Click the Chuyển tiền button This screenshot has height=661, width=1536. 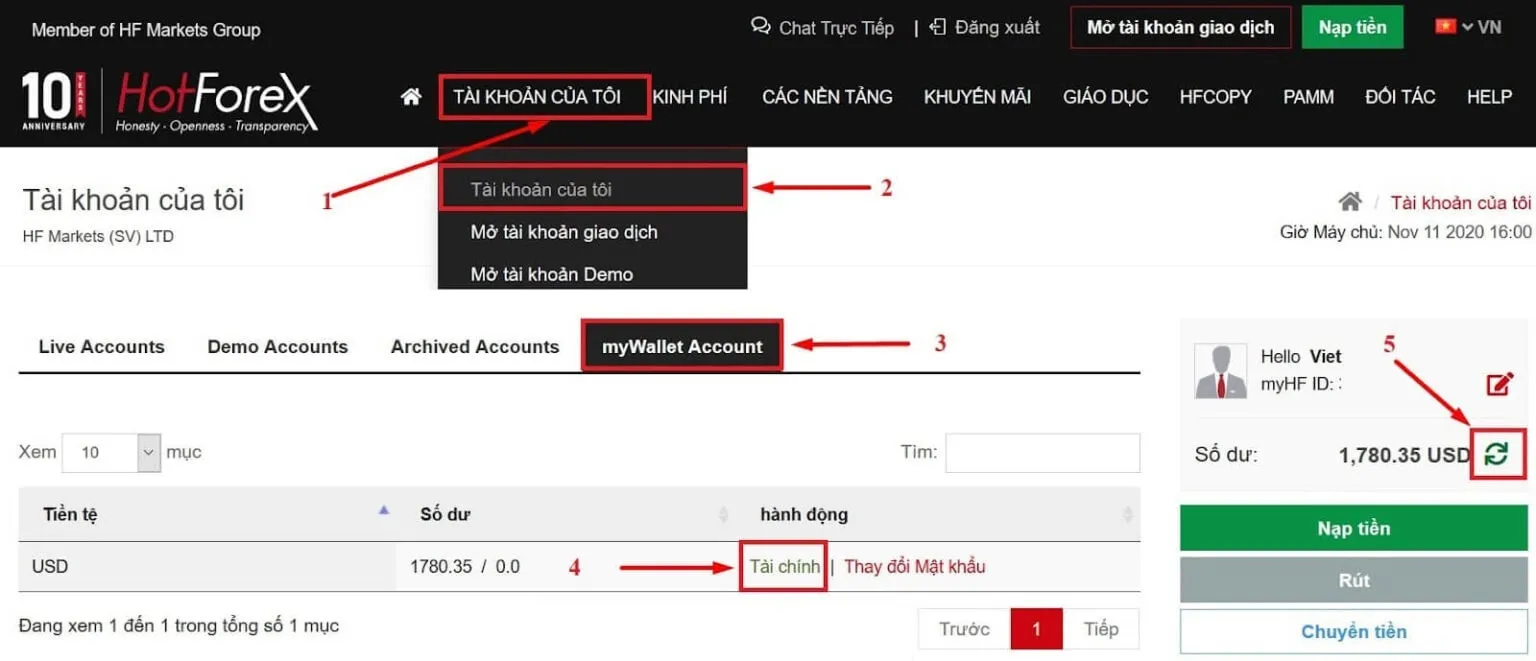pyautogui.click(x=1353, y=632)
